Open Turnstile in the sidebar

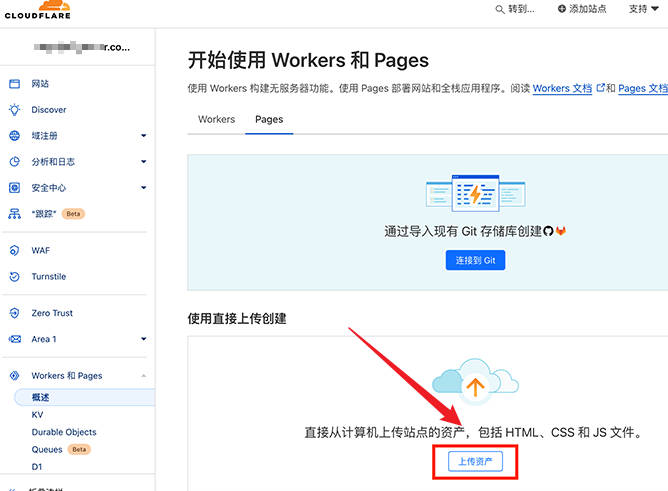pyautogui.click(x=49, y=276)
